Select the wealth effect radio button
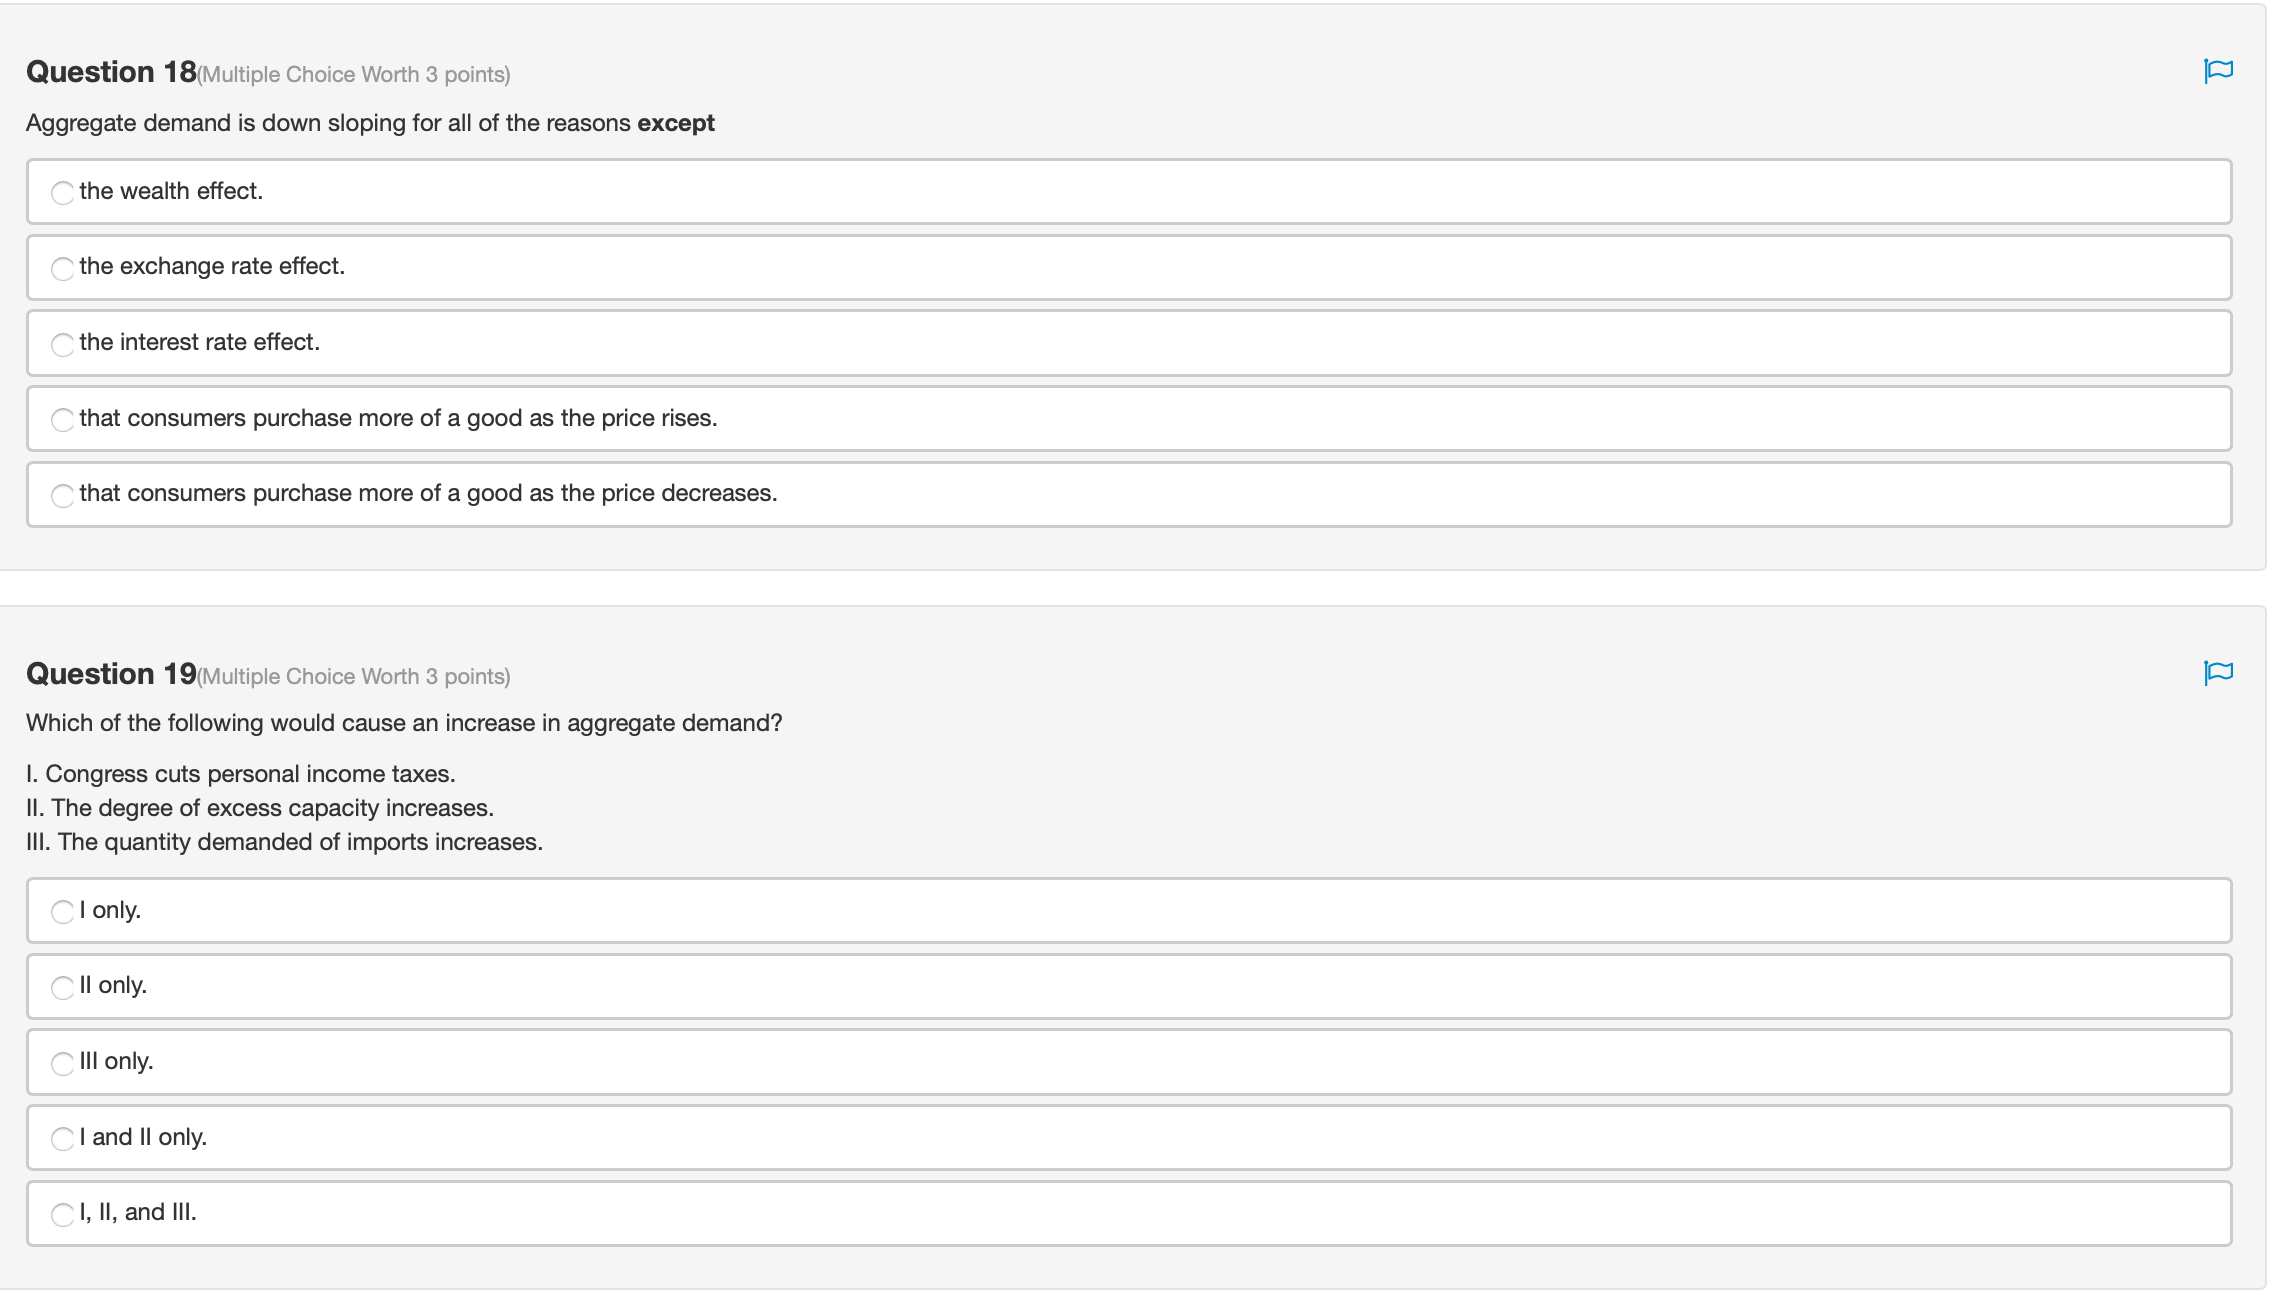2272x1298 pixels. click(63, 193)
